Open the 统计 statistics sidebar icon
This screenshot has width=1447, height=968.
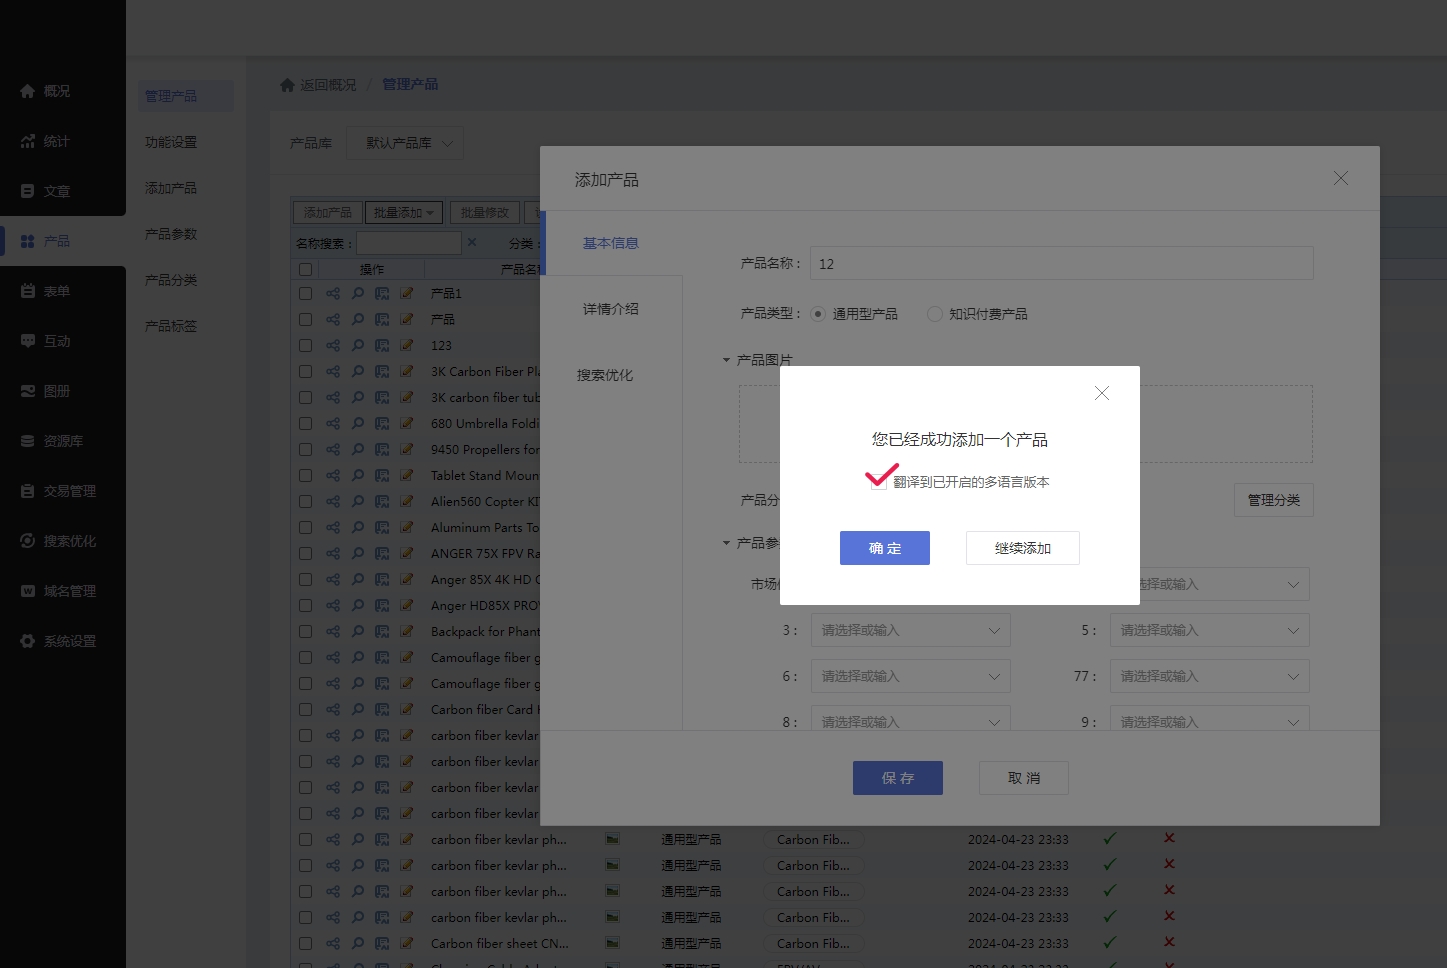click(x=28, y=141)
